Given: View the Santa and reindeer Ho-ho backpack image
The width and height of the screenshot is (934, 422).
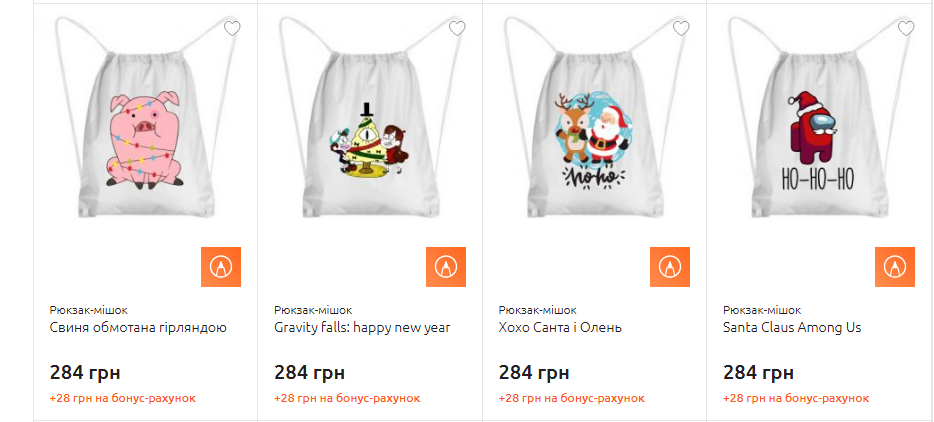Looking at the screenshot, I should point(595,118).
